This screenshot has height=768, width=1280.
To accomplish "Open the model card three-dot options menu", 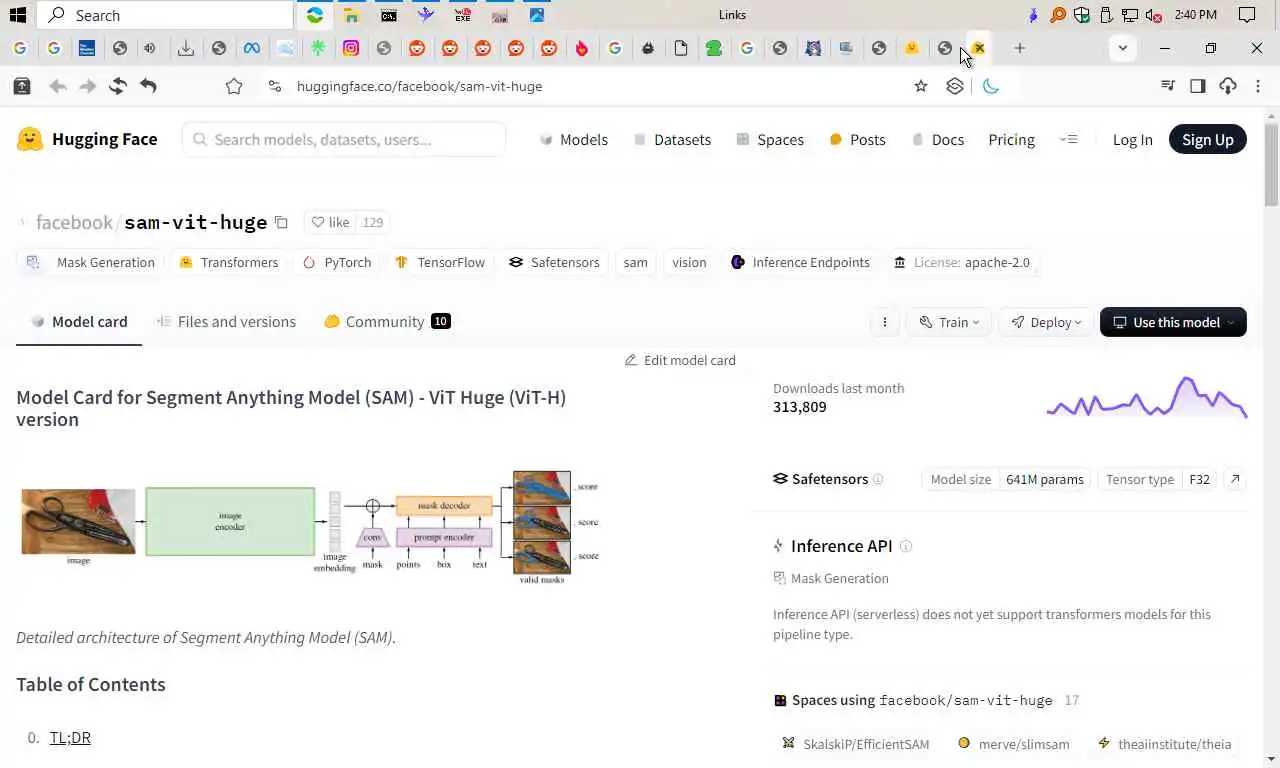I will (x=884, y=322).
